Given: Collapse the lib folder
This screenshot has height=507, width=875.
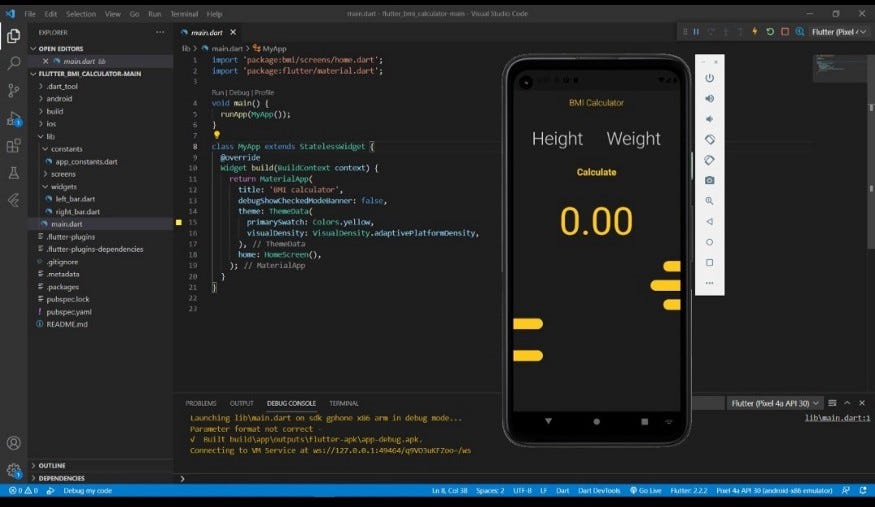Looking at the screenshot, I should (x=100, y=136).
